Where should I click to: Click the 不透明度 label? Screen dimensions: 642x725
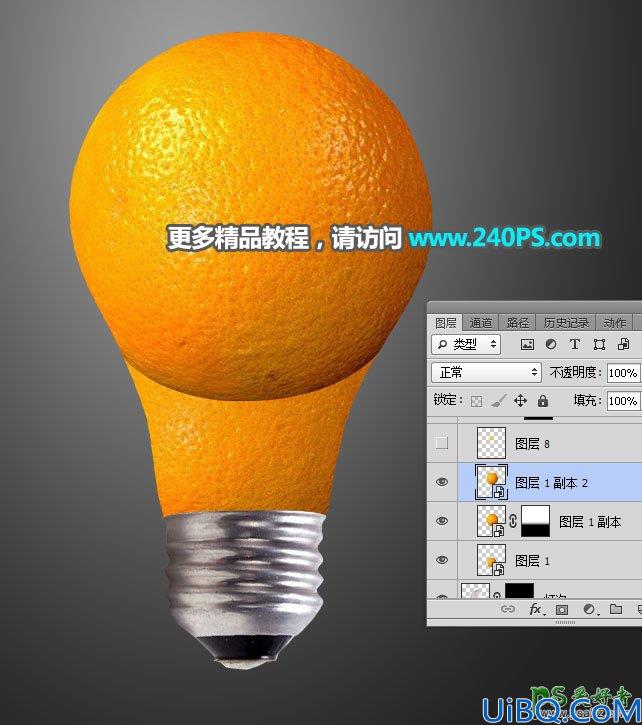click(x=573, y=372)
